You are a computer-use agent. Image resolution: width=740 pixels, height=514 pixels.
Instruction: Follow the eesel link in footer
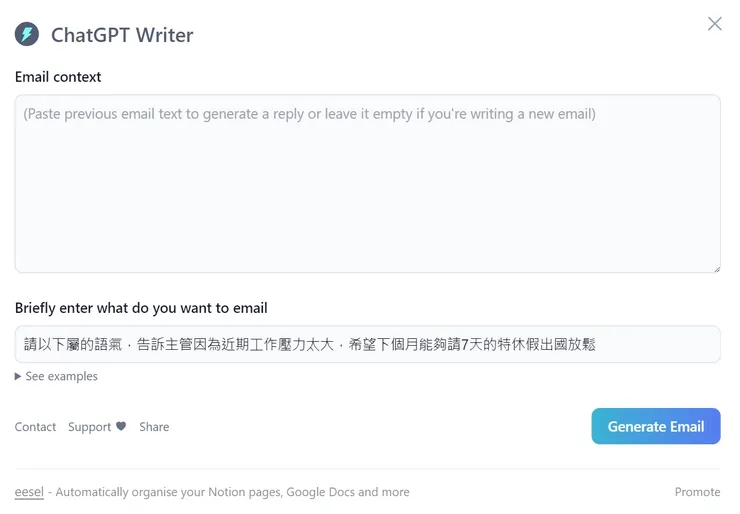coord(29,492)
